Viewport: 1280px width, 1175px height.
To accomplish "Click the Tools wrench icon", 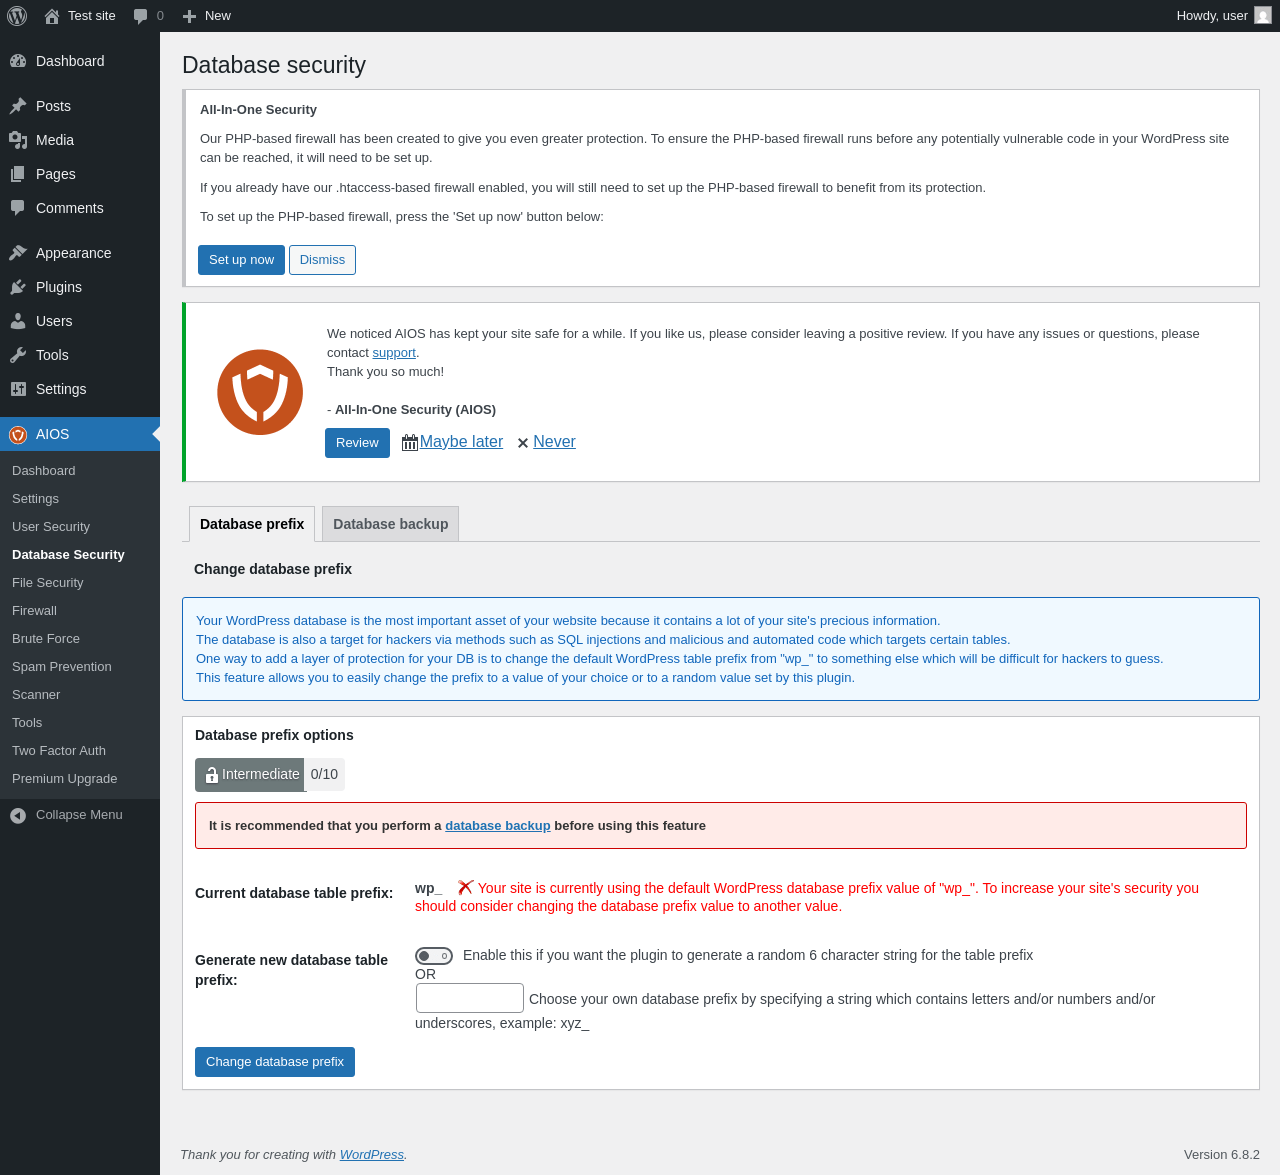I will (x=18, y=355).
